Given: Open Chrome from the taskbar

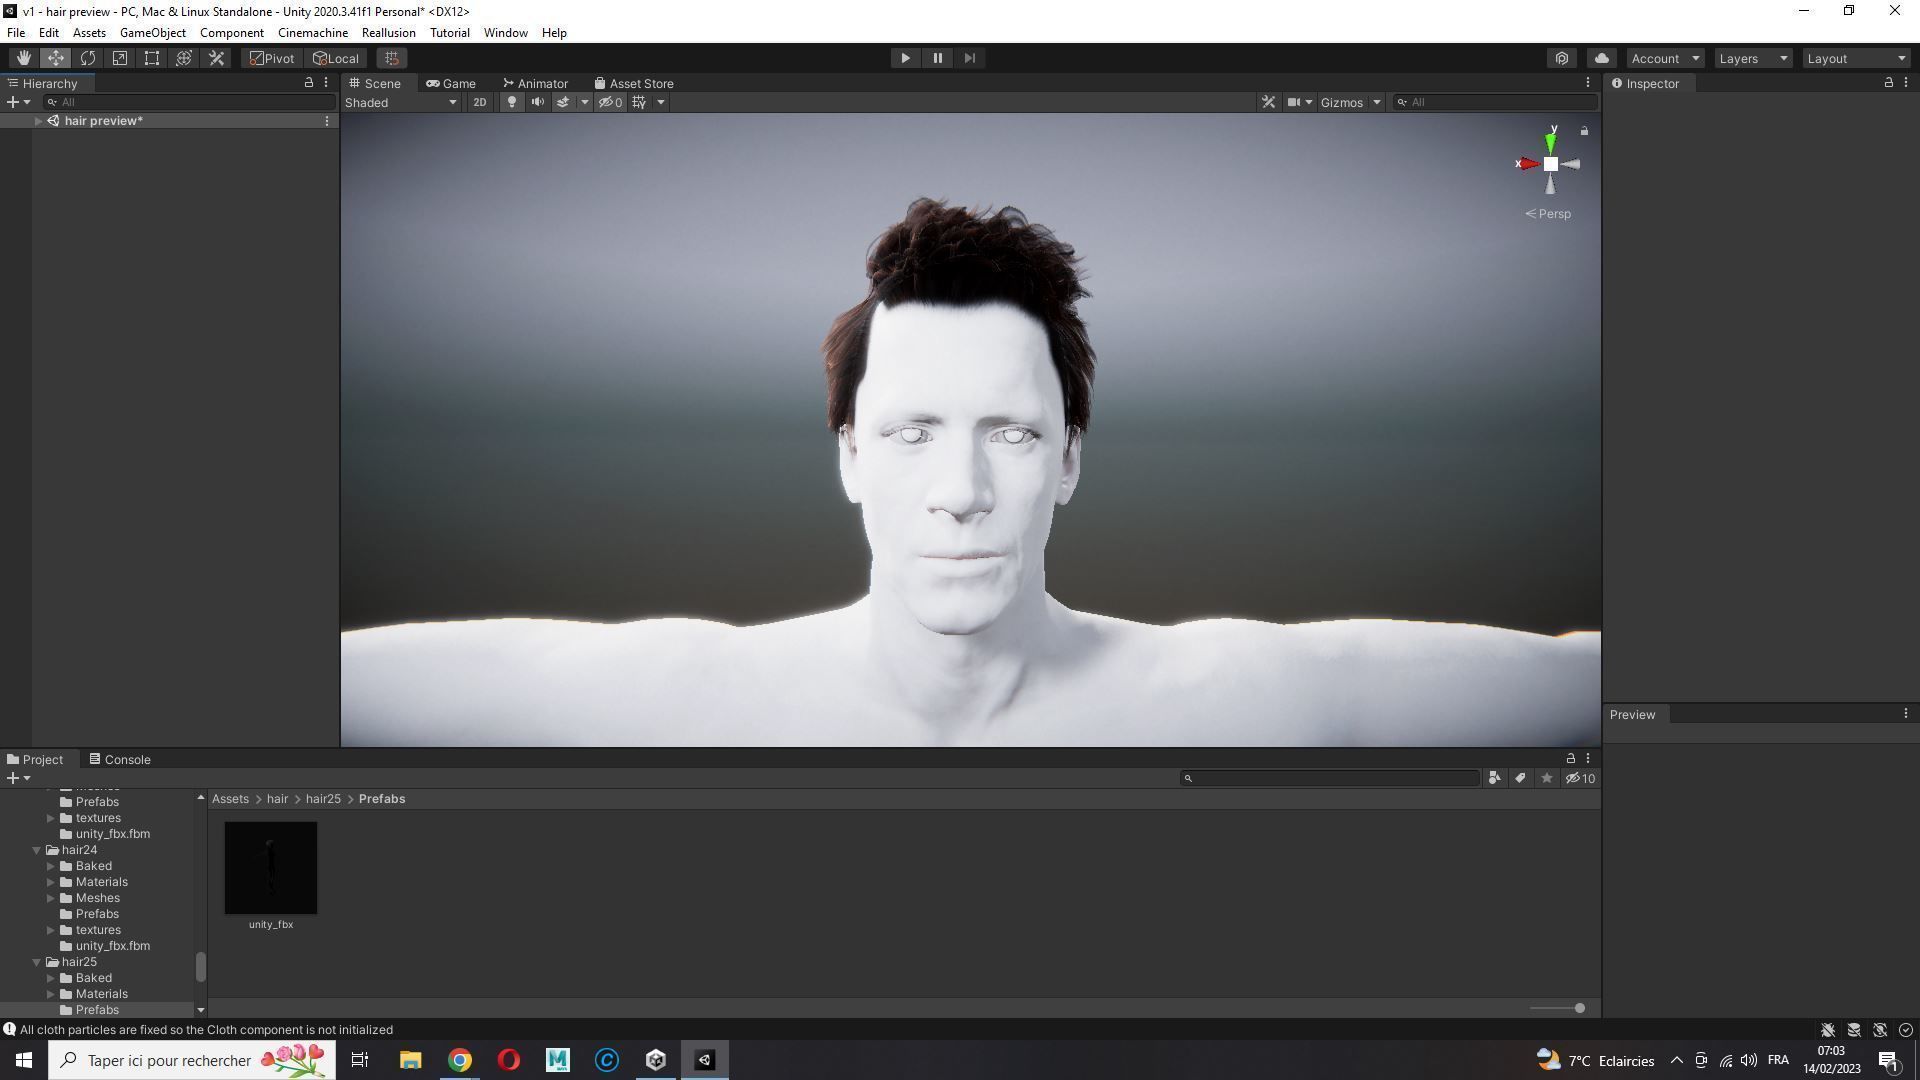Looking at the screenshot, I should point(459,1060).
